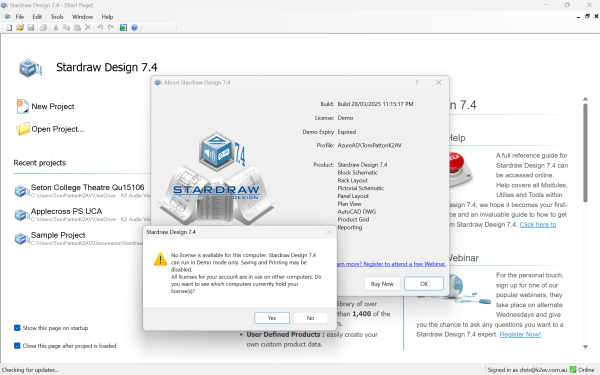Click the Undo arrow toolbar icon
Viewport: 600px width, 375px height.
tap(100, 28)
